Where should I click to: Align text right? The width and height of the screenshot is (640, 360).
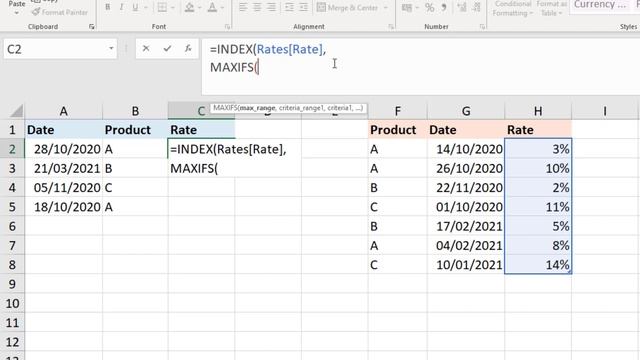click(271, 7)
